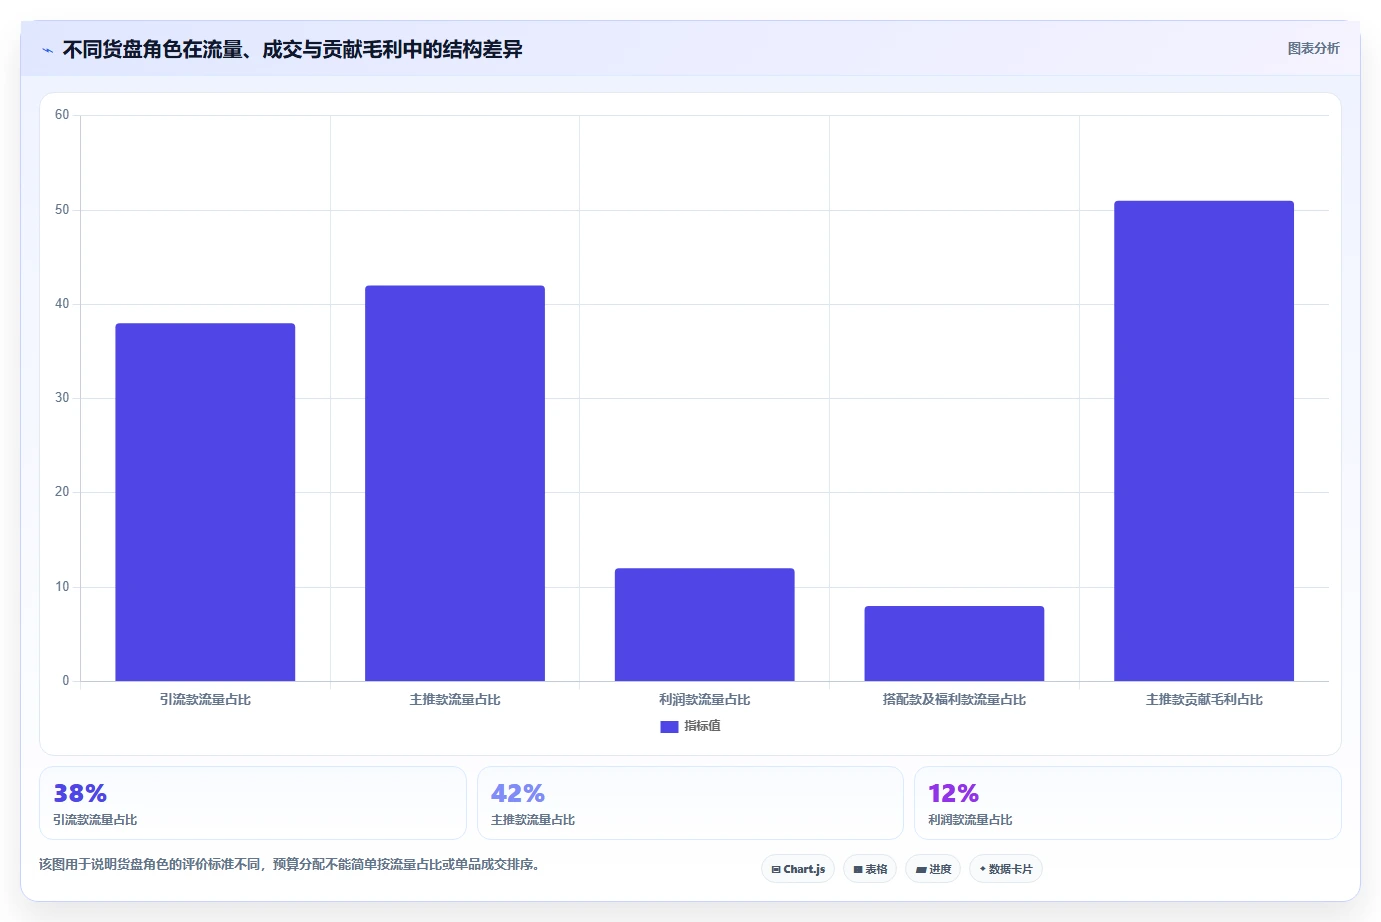Click the 主推款流量占比 card caption
Screen dimensions: 1381x922
[533, 820]
